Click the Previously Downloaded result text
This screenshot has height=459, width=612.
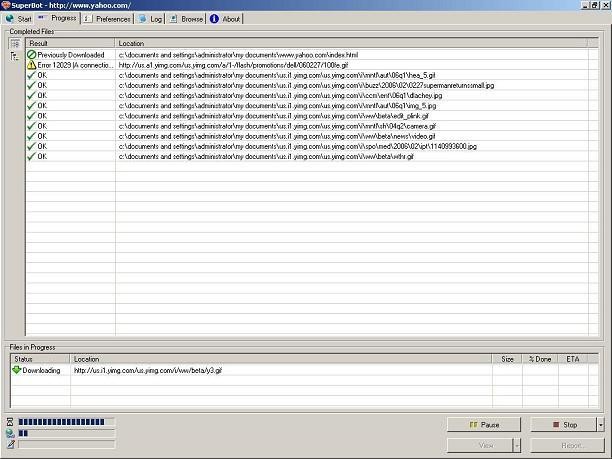click(71, 55)
